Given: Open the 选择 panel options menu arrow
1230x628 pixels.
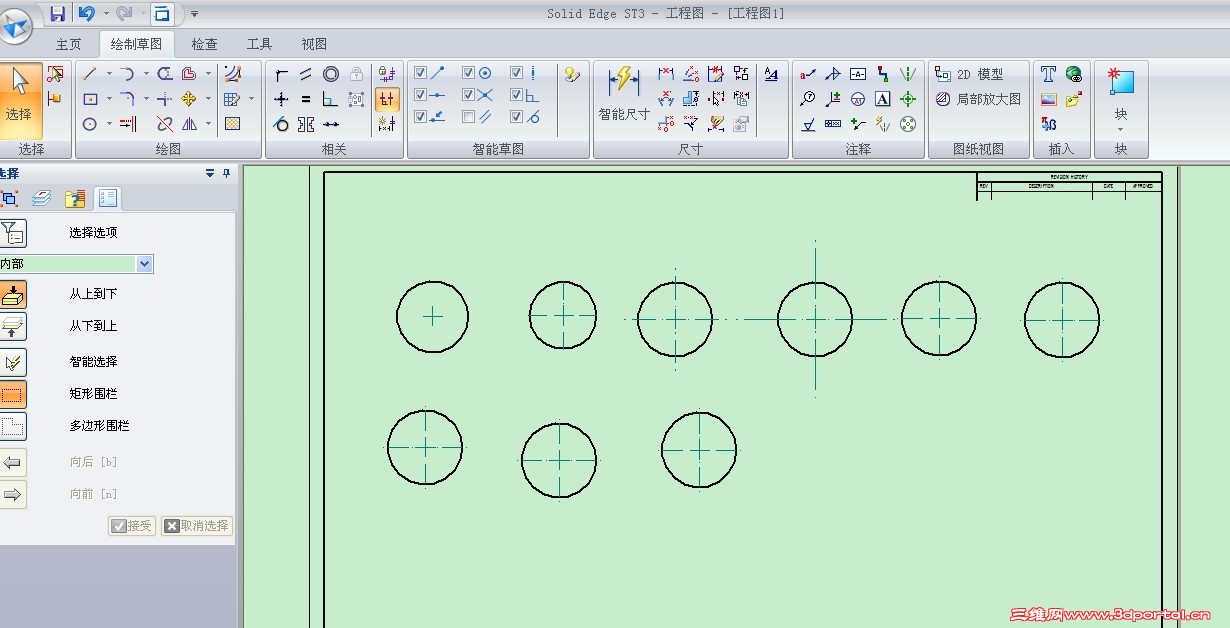Looking at the screenshot, I should pyautogui.click(x=210, y=173).
